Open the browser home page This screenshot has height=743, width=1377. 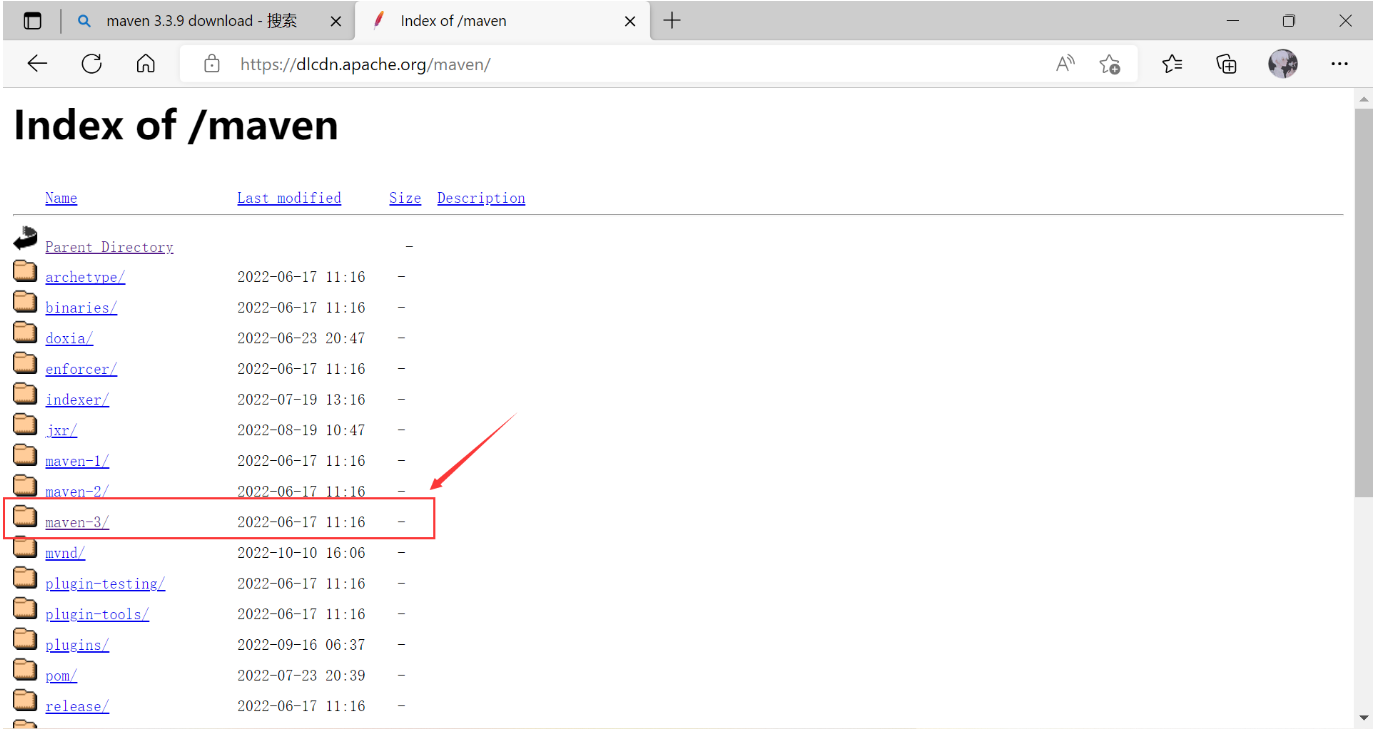[x=146, y=64]
